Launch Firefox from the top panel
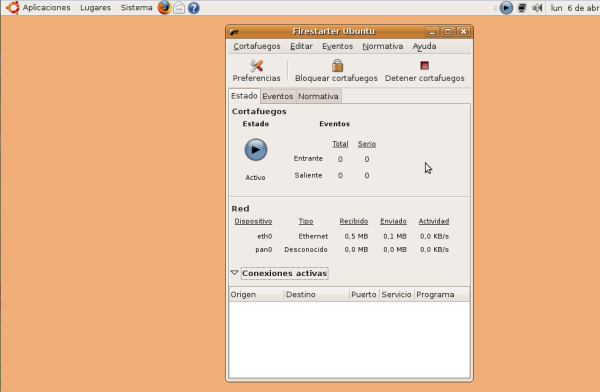The image size is (600, 392). coord(165,8)
